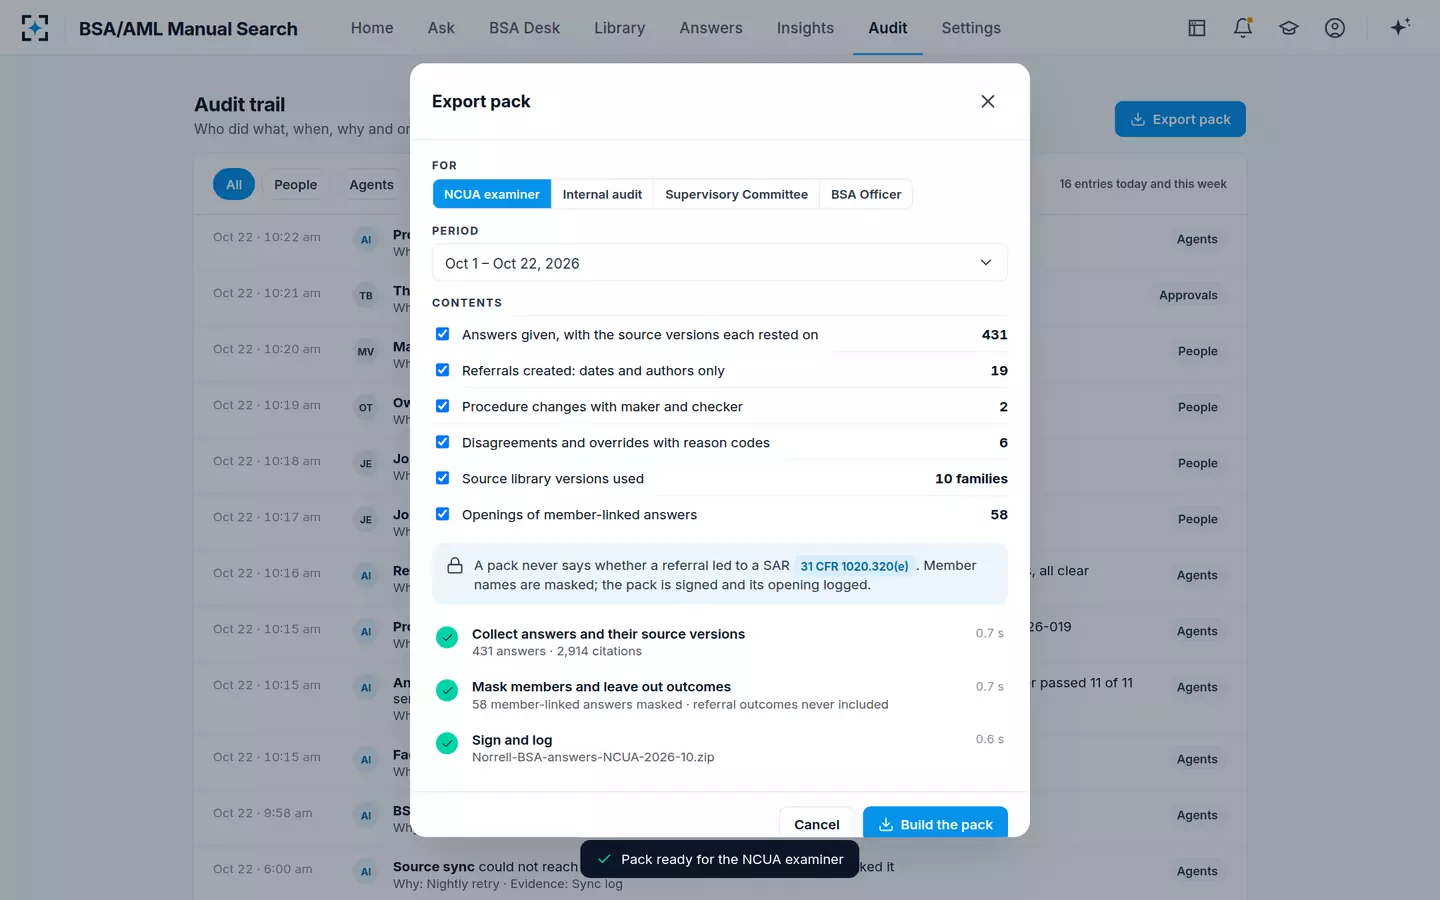1440x900 pixels.
Task: Open the user account icon
Action: pyautogui.click(x=1335, y=28)
